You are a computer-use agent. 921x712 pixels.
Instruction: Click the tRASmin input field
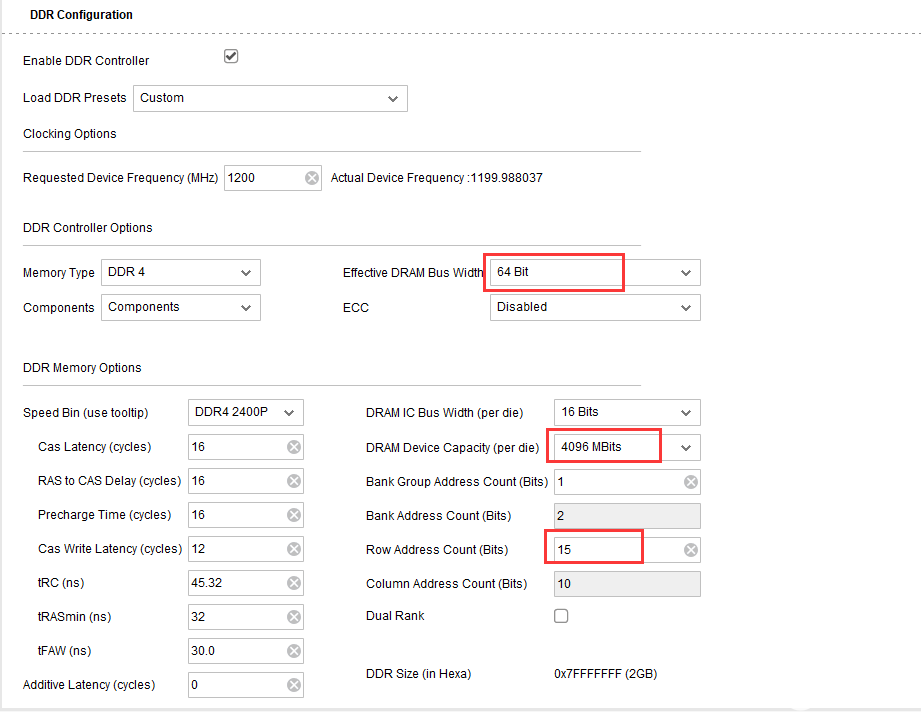pyautogui.click(x=237, y=617)
